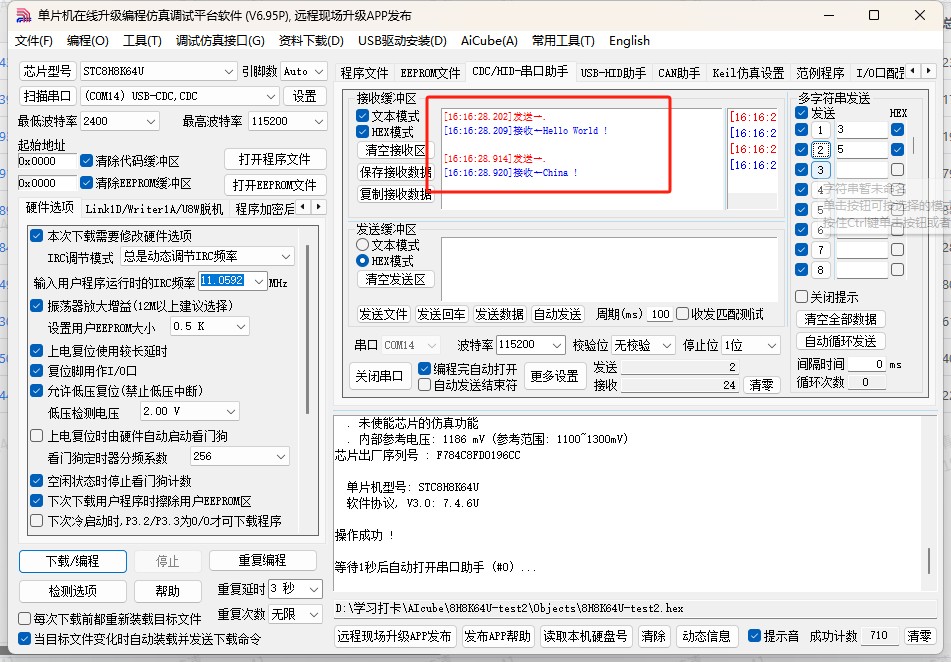Expand the 11.0592 MHz IRC frequency dropdown
This screenshot has width=951, height=662.
(259, 281)
